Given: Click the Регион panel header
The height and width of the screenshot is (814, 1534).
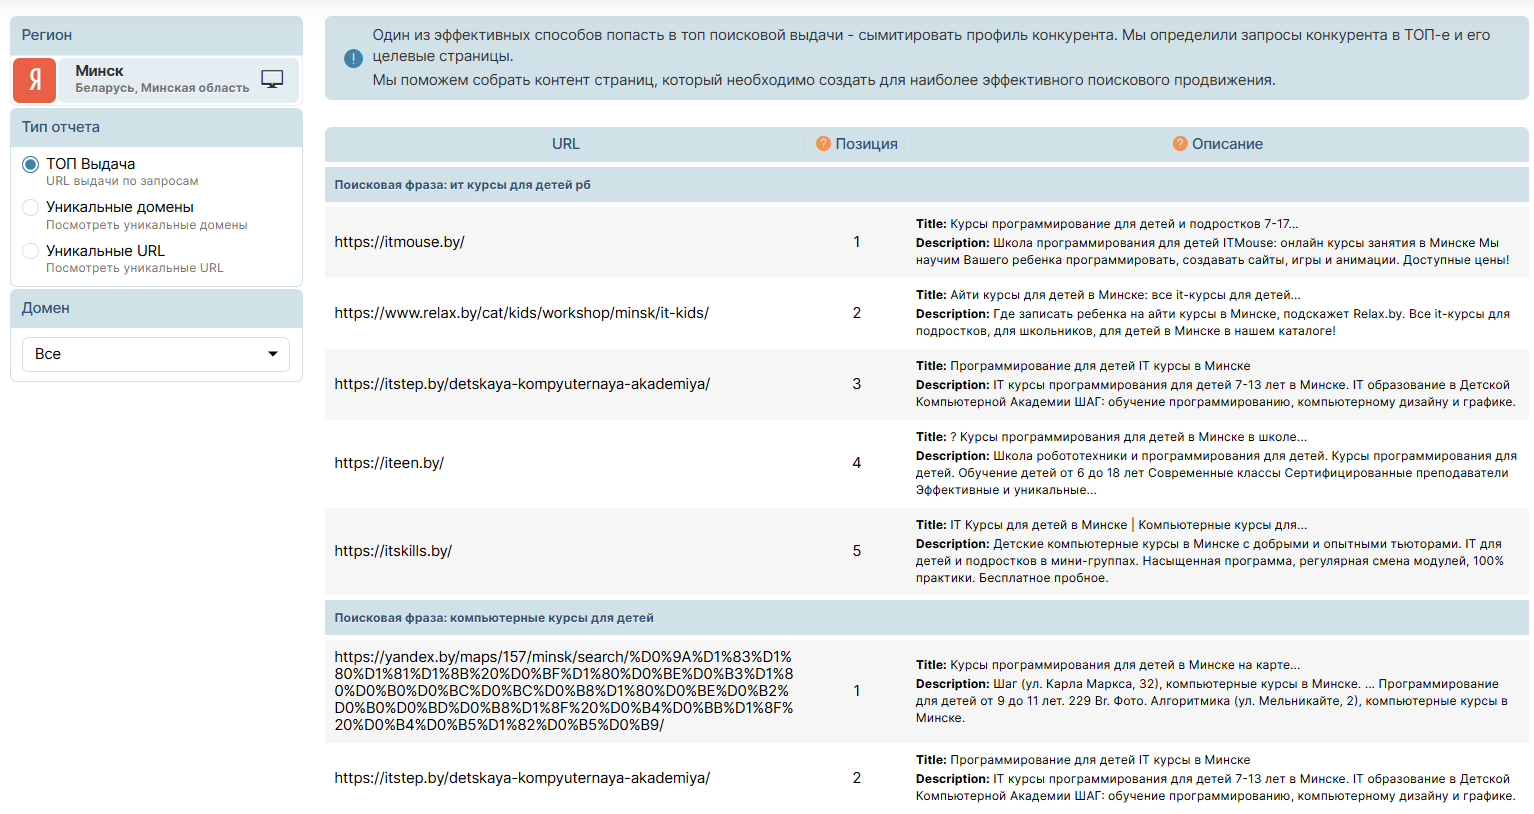Looking at the screenshot, I should point(156,35).
